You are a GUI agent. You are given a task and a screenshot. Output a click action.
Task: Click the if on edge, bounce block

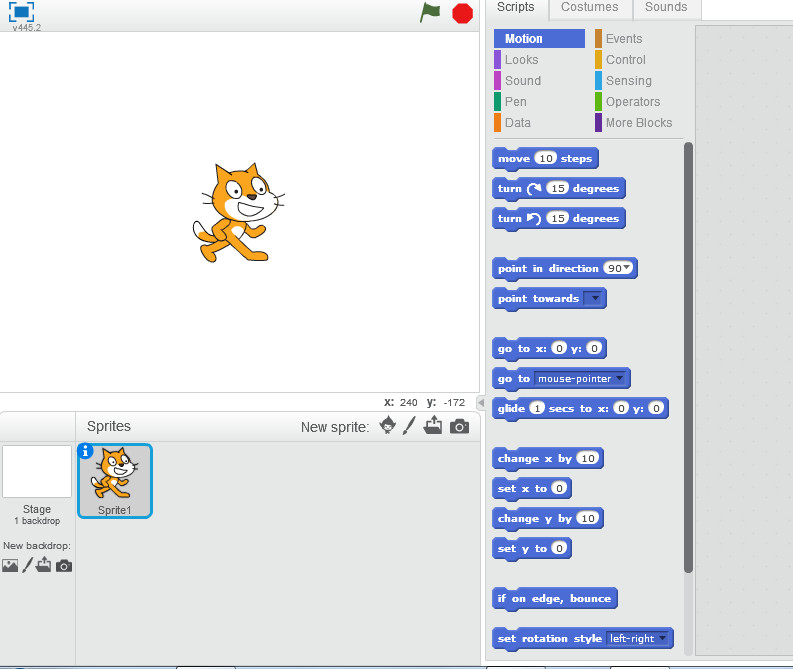[554, 599]
